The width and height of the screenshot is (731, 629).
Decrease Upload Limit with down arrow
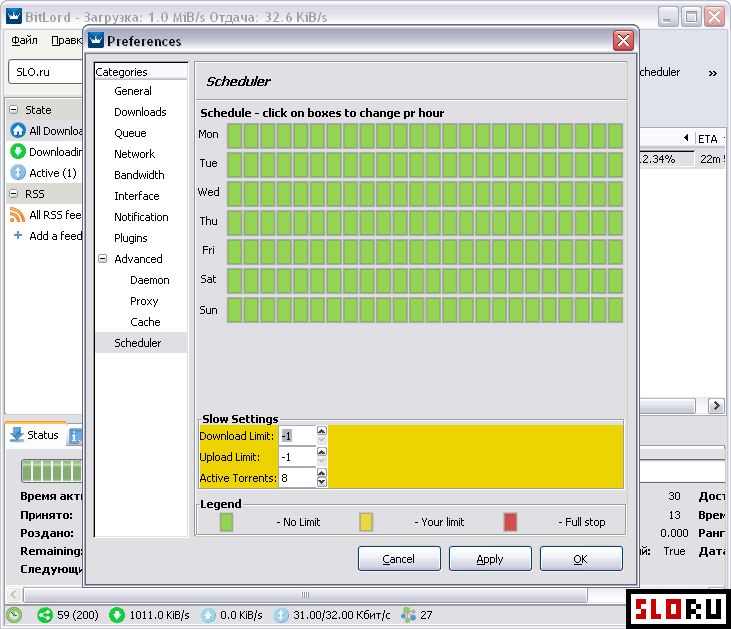tap(322, 462)
